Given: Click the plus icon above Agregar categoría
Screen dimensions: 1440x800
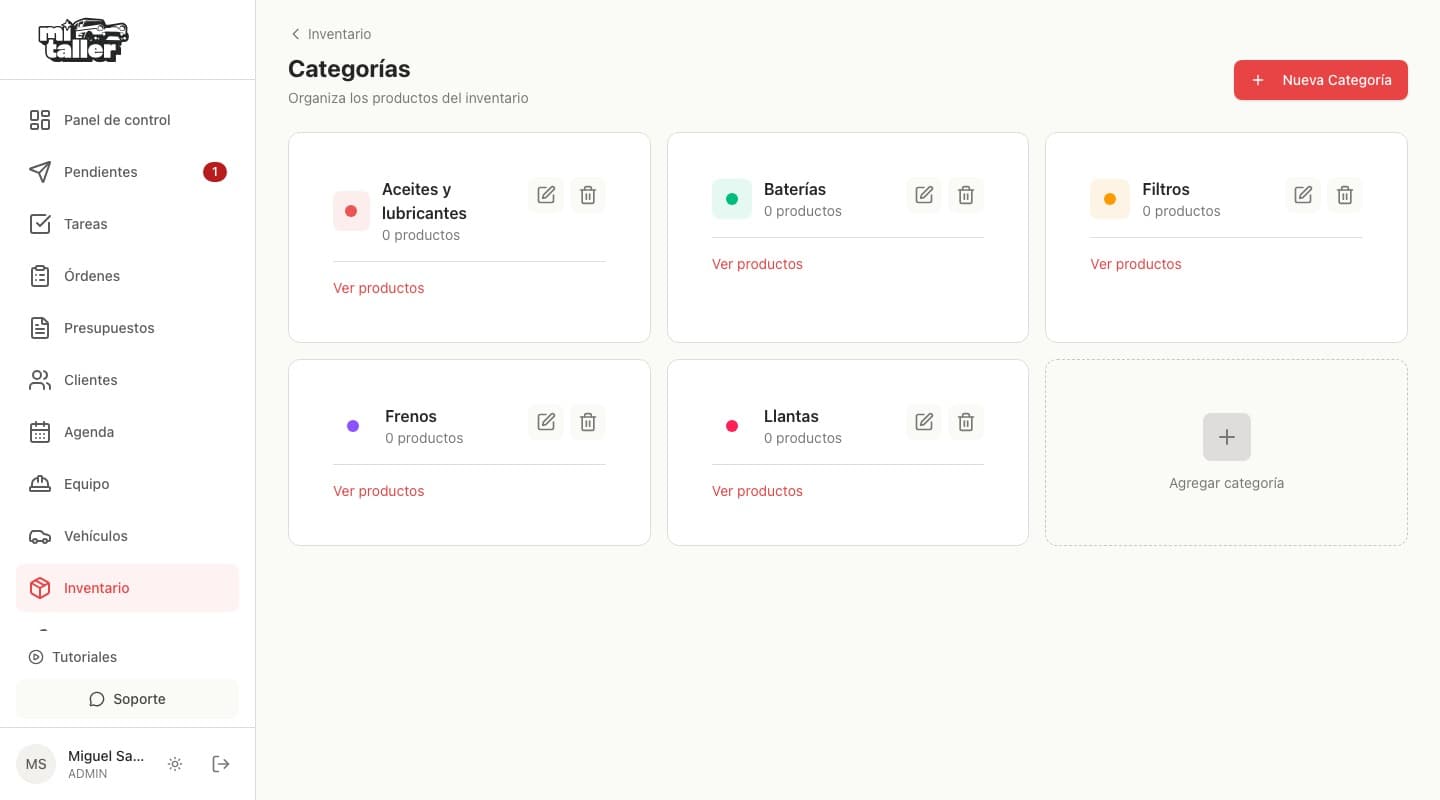Looking at the screenshot, I should 1227,437.
